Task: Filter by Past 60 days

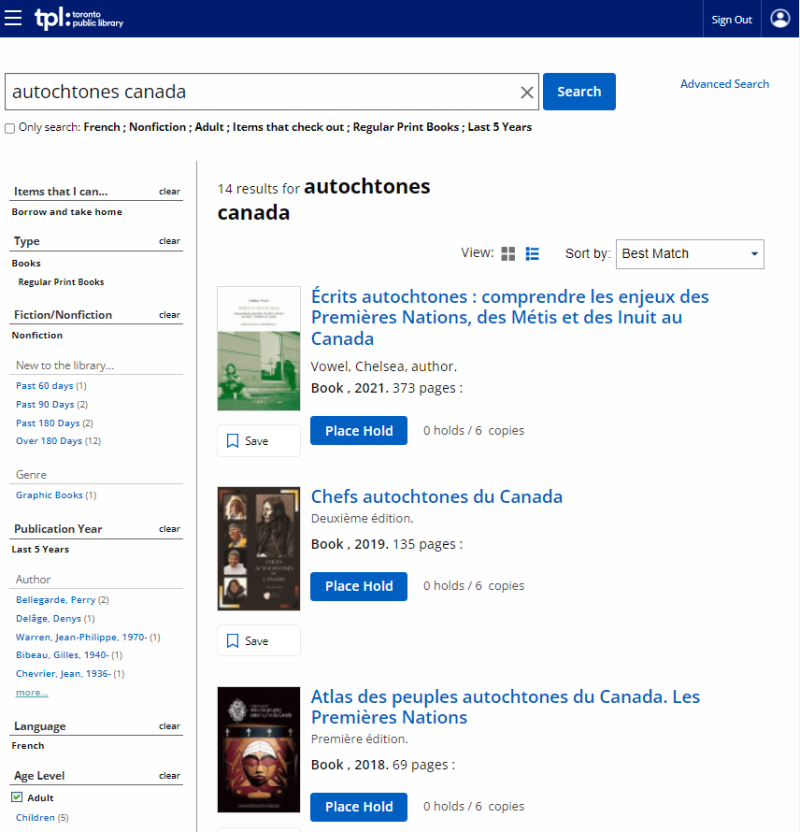Action: [x=45, y=386]
